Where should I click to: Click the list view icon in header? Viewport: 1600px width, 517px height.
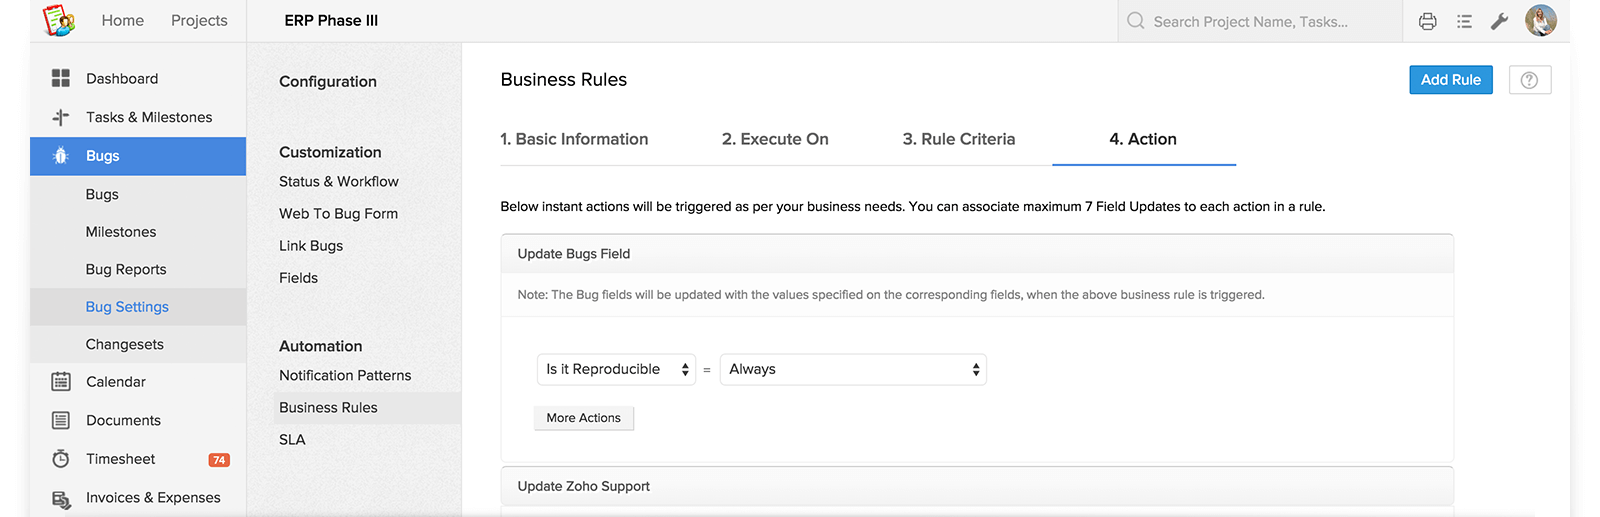click(1464, 21)
